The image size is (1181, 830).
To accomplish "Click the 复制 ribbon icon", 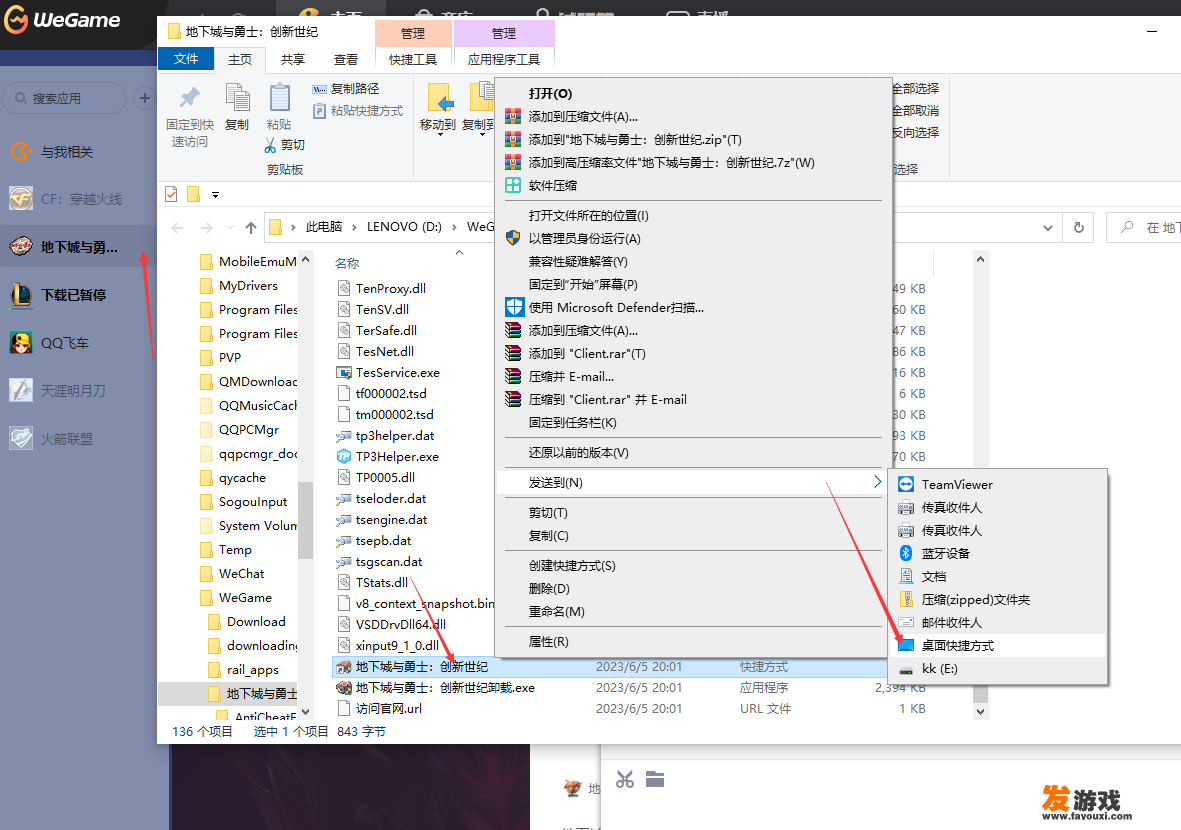I will (x=237, y=99).
